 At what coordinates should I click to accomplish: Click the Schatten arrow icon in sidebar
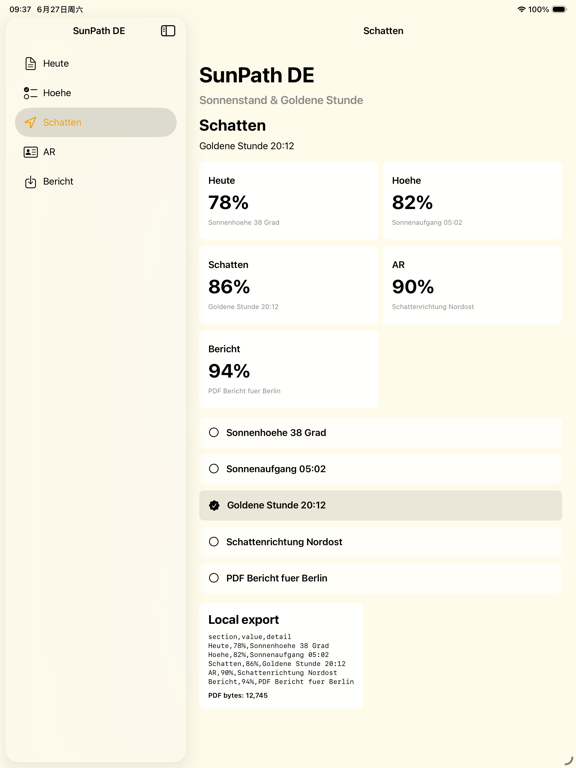30,122
